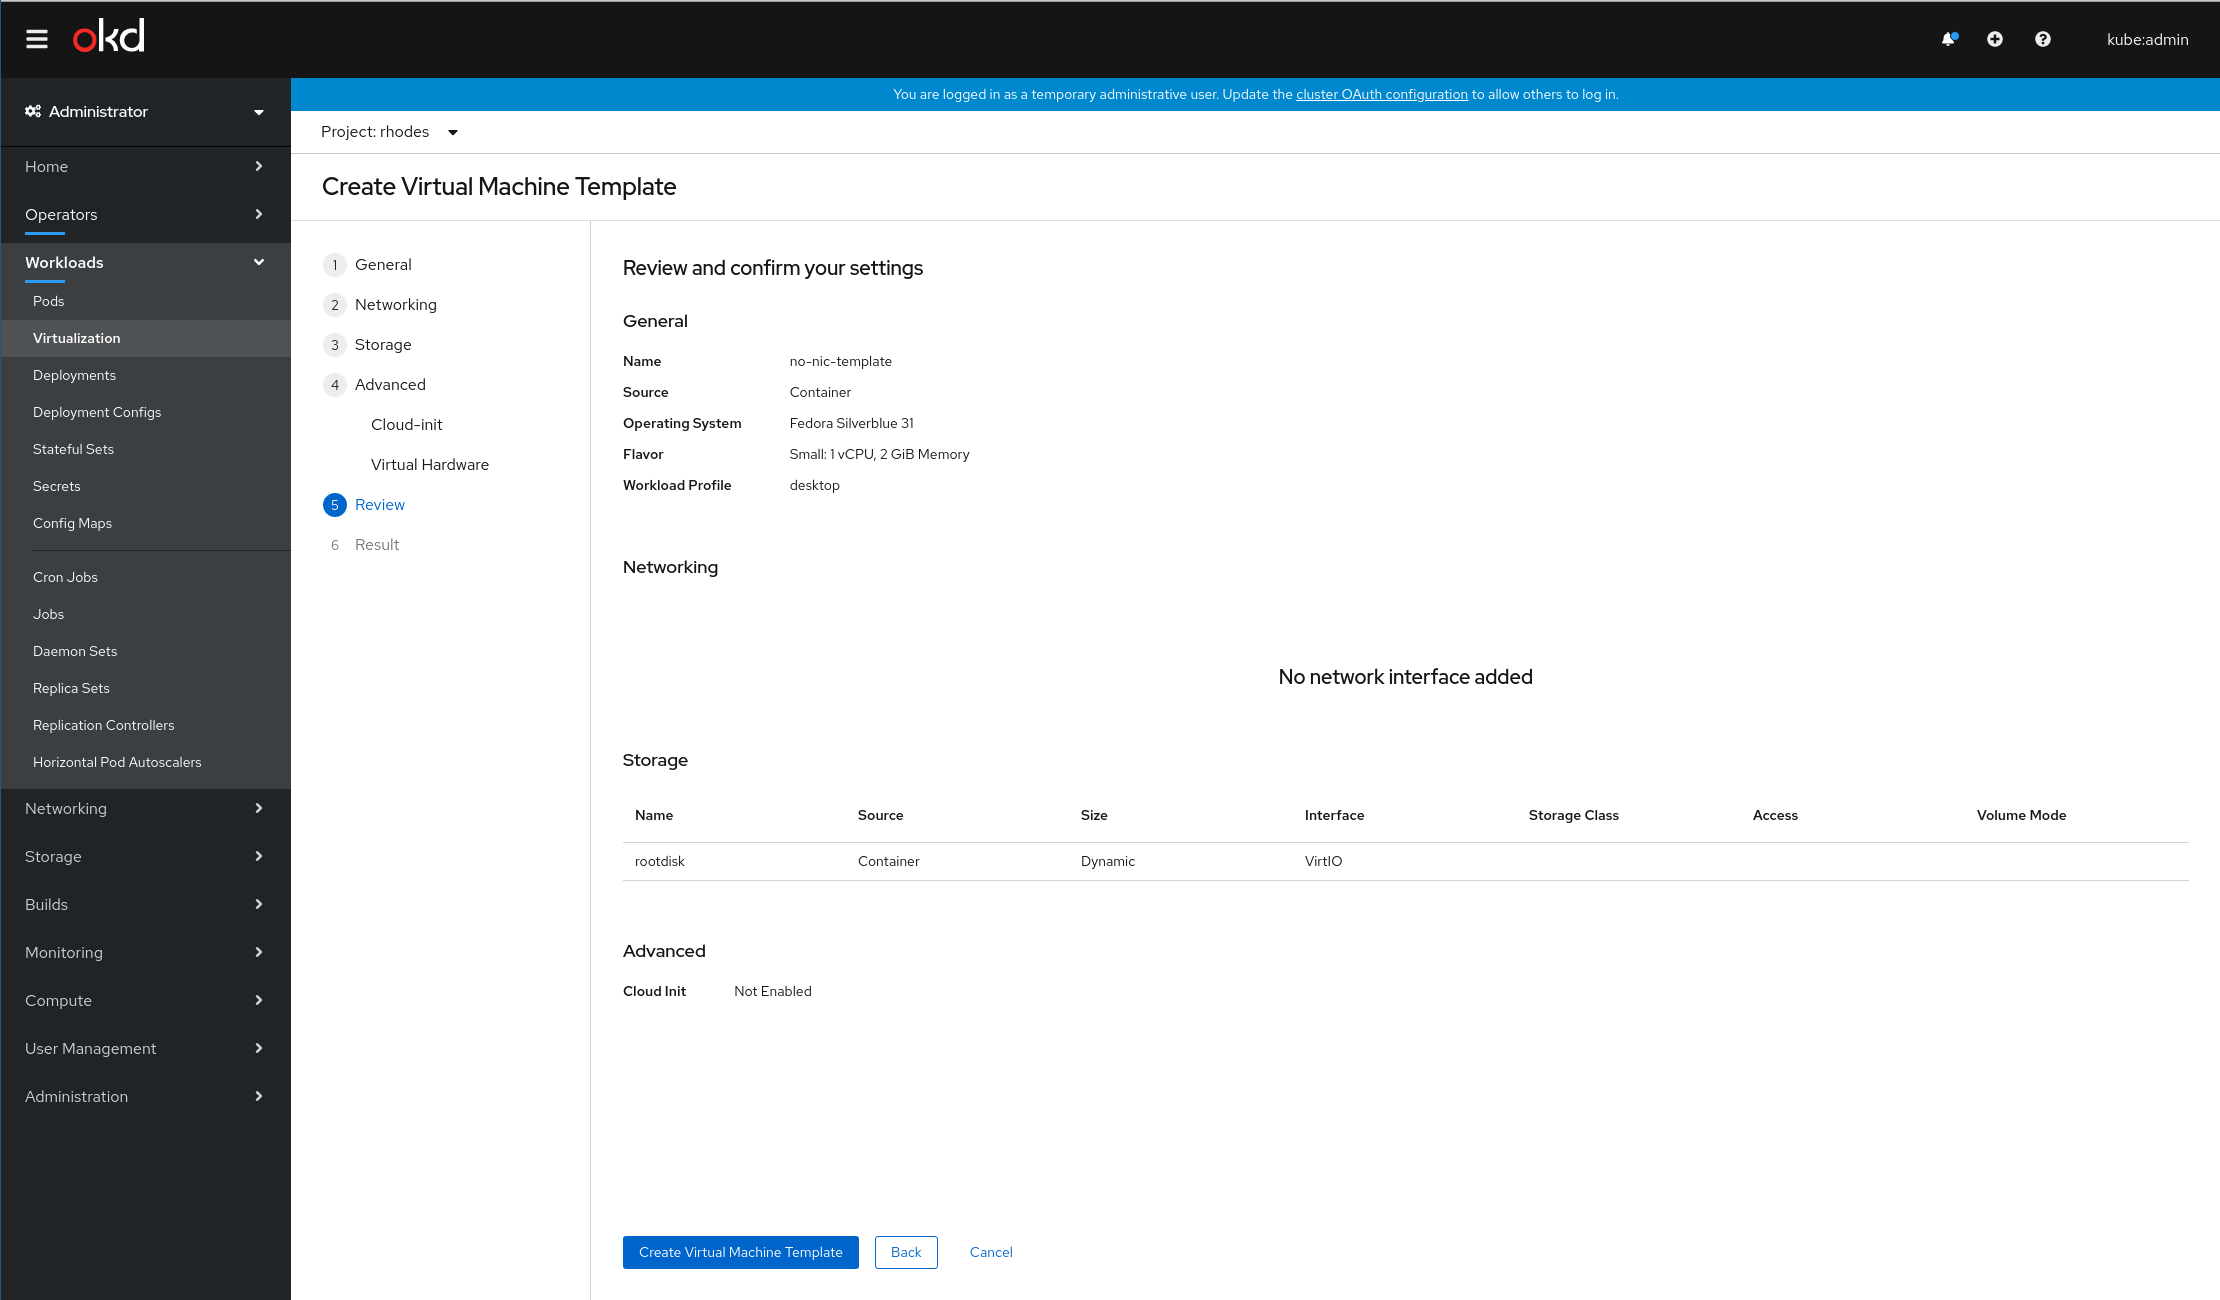Open Deployment Configs in sidebar
The width and height of the screenshot is (2220, 1300).
[97, 412]
